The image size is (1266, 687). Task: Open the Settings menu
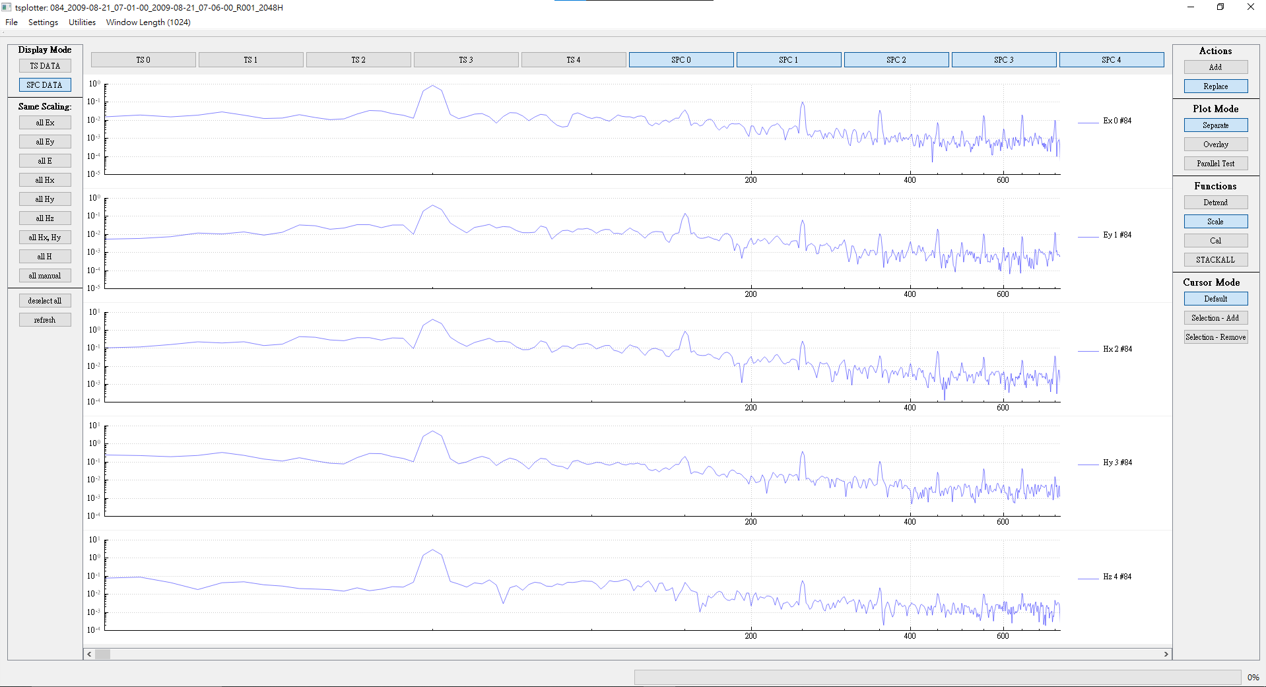[x=43, y=22]
